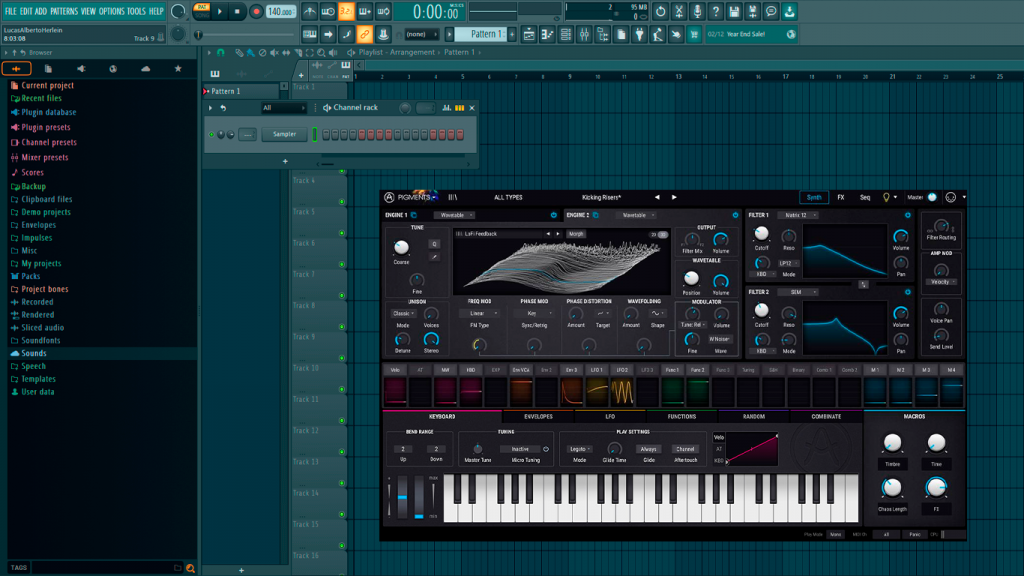Toggle the PAT/SONG mode switch

(202, 12)
